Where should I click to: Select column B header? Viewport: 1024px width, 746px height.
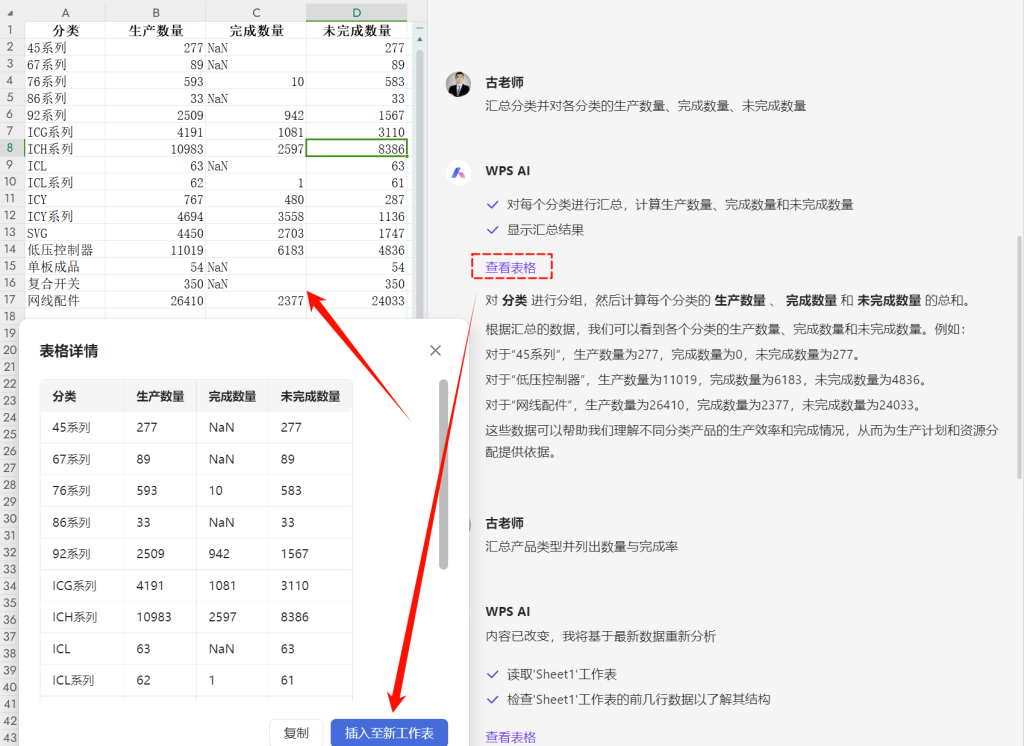point(155,12)
